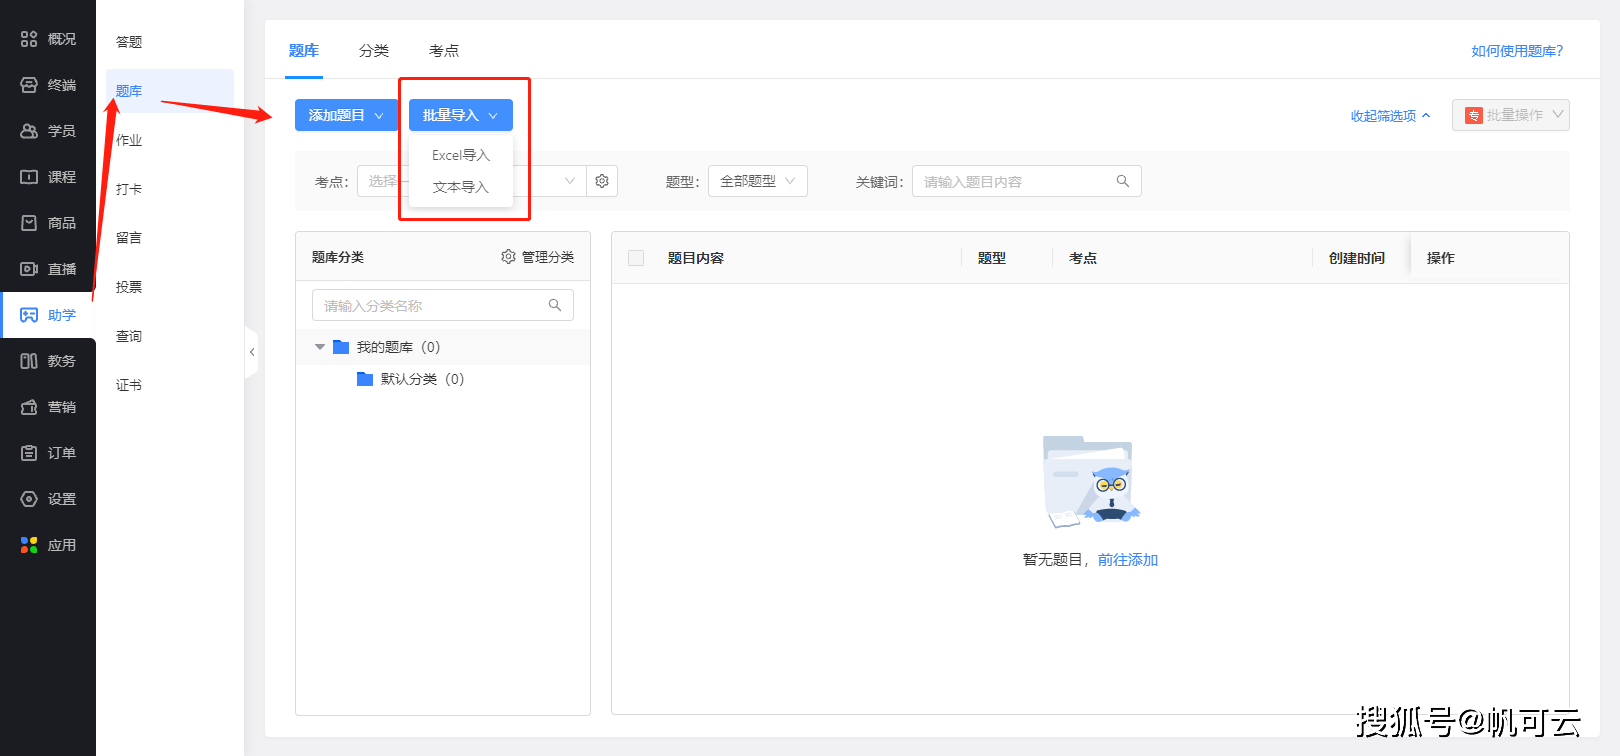This screenshot has width=1620, height=756.
Task: Choose Excel导入 from the menu
Action: [461, 155]
